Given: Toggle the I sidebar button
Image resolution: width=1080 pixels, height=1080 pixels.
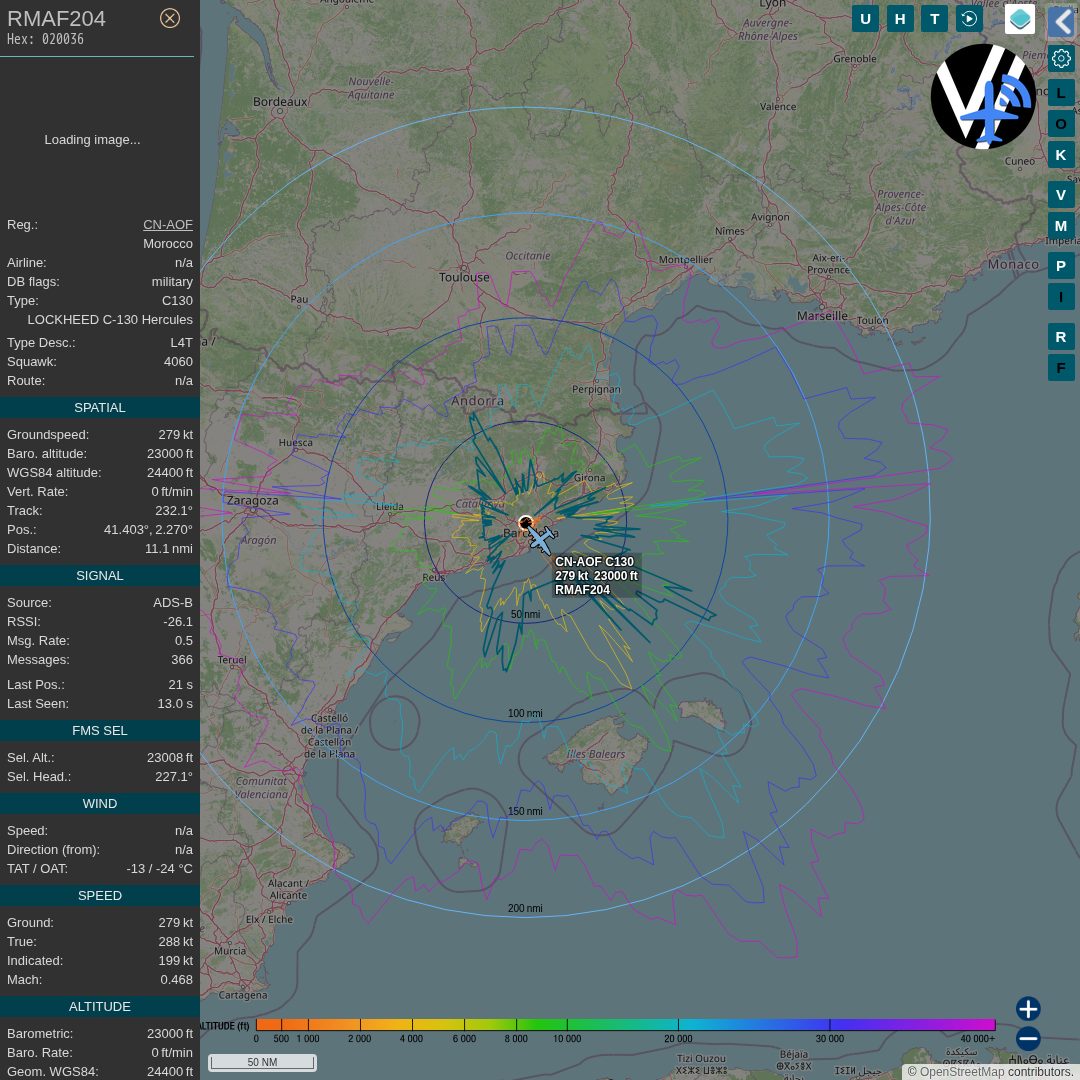Looking at the screenshot, I should tap(1061, 297).
